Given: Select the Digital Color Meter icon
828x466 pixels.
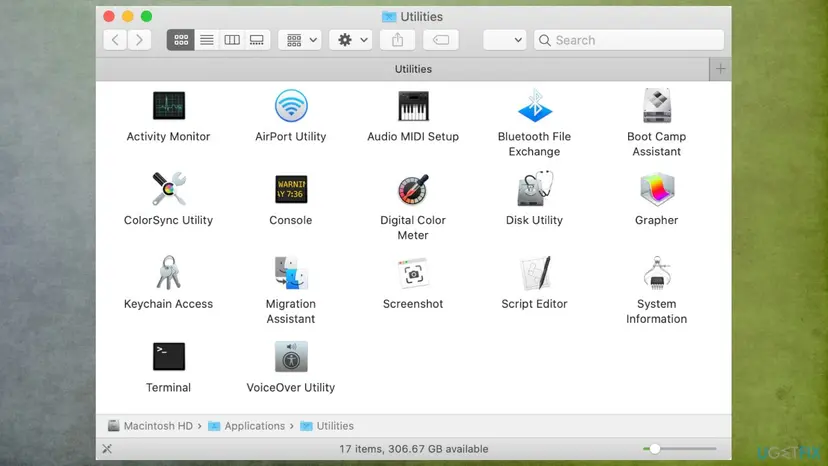Looking at the screenshot, I should (413, 189).
